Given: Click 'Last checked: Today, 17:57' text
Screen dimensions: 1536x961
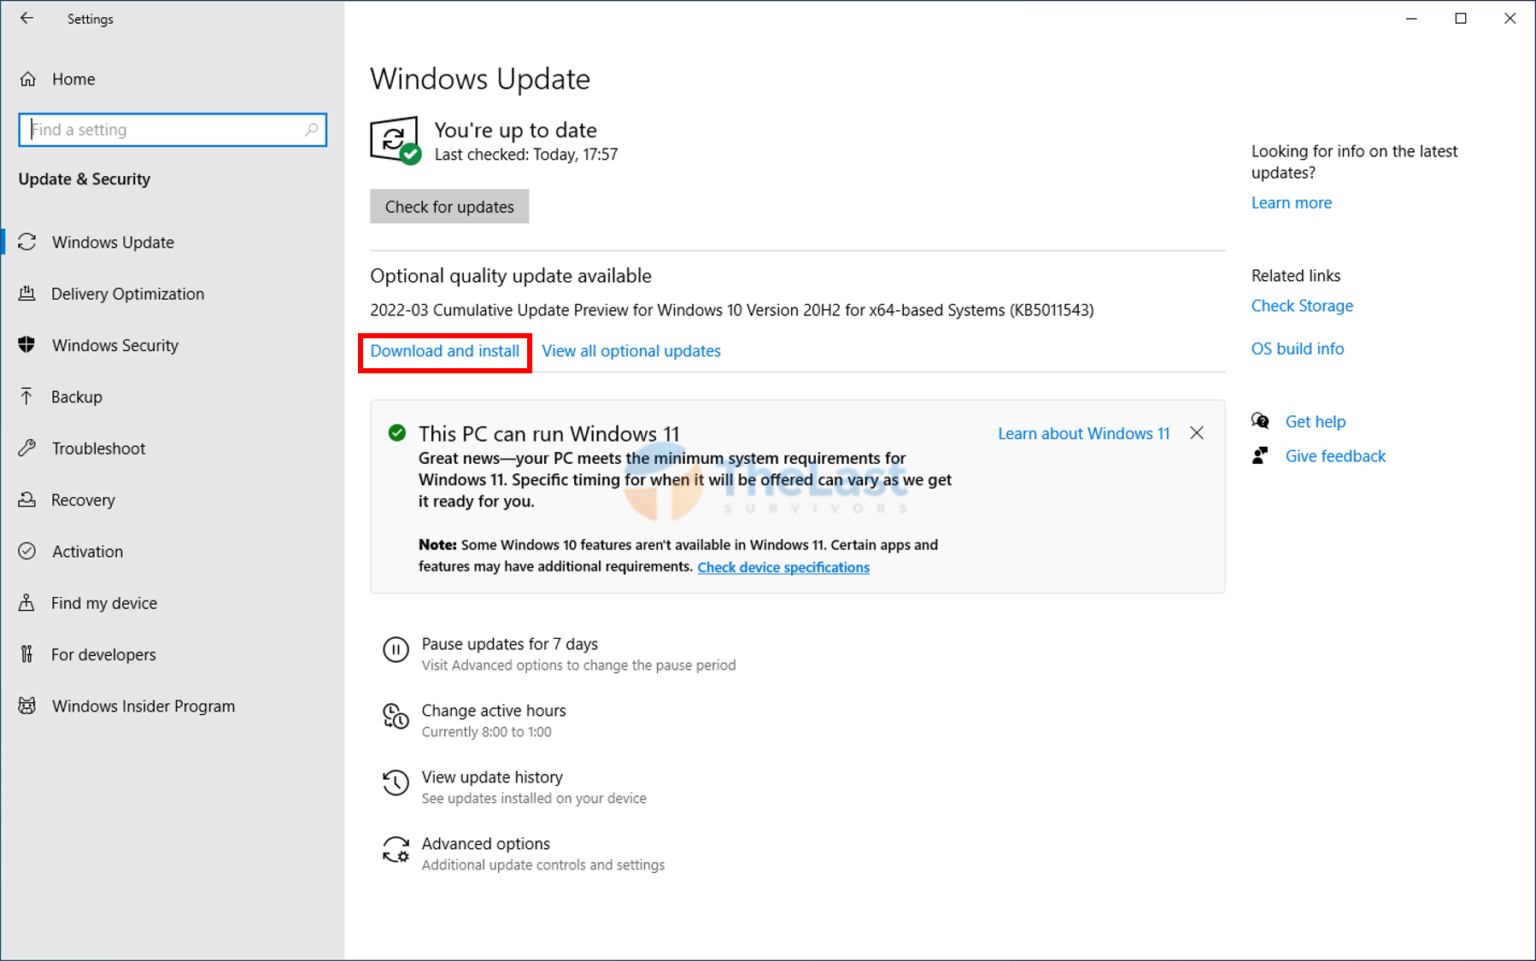Looking at the screenshot, I should click(x=526, y=155).
